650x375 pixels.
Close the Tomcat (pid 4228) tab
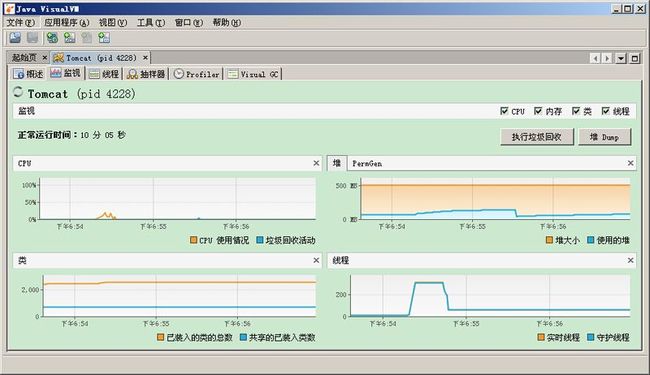click(x=145, y=58)
